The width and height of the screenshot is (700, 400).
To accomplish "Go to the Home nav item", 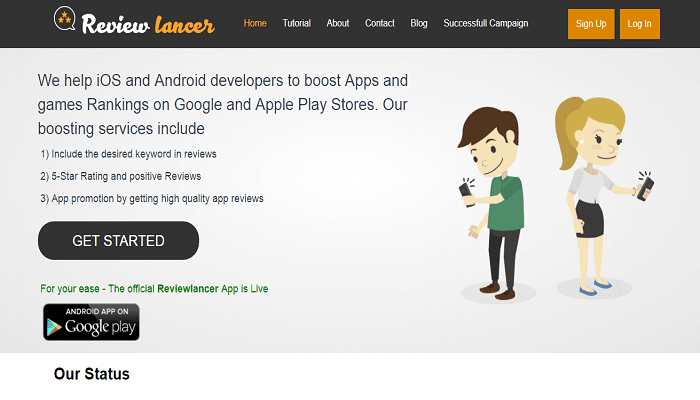I will pos(255,23).
